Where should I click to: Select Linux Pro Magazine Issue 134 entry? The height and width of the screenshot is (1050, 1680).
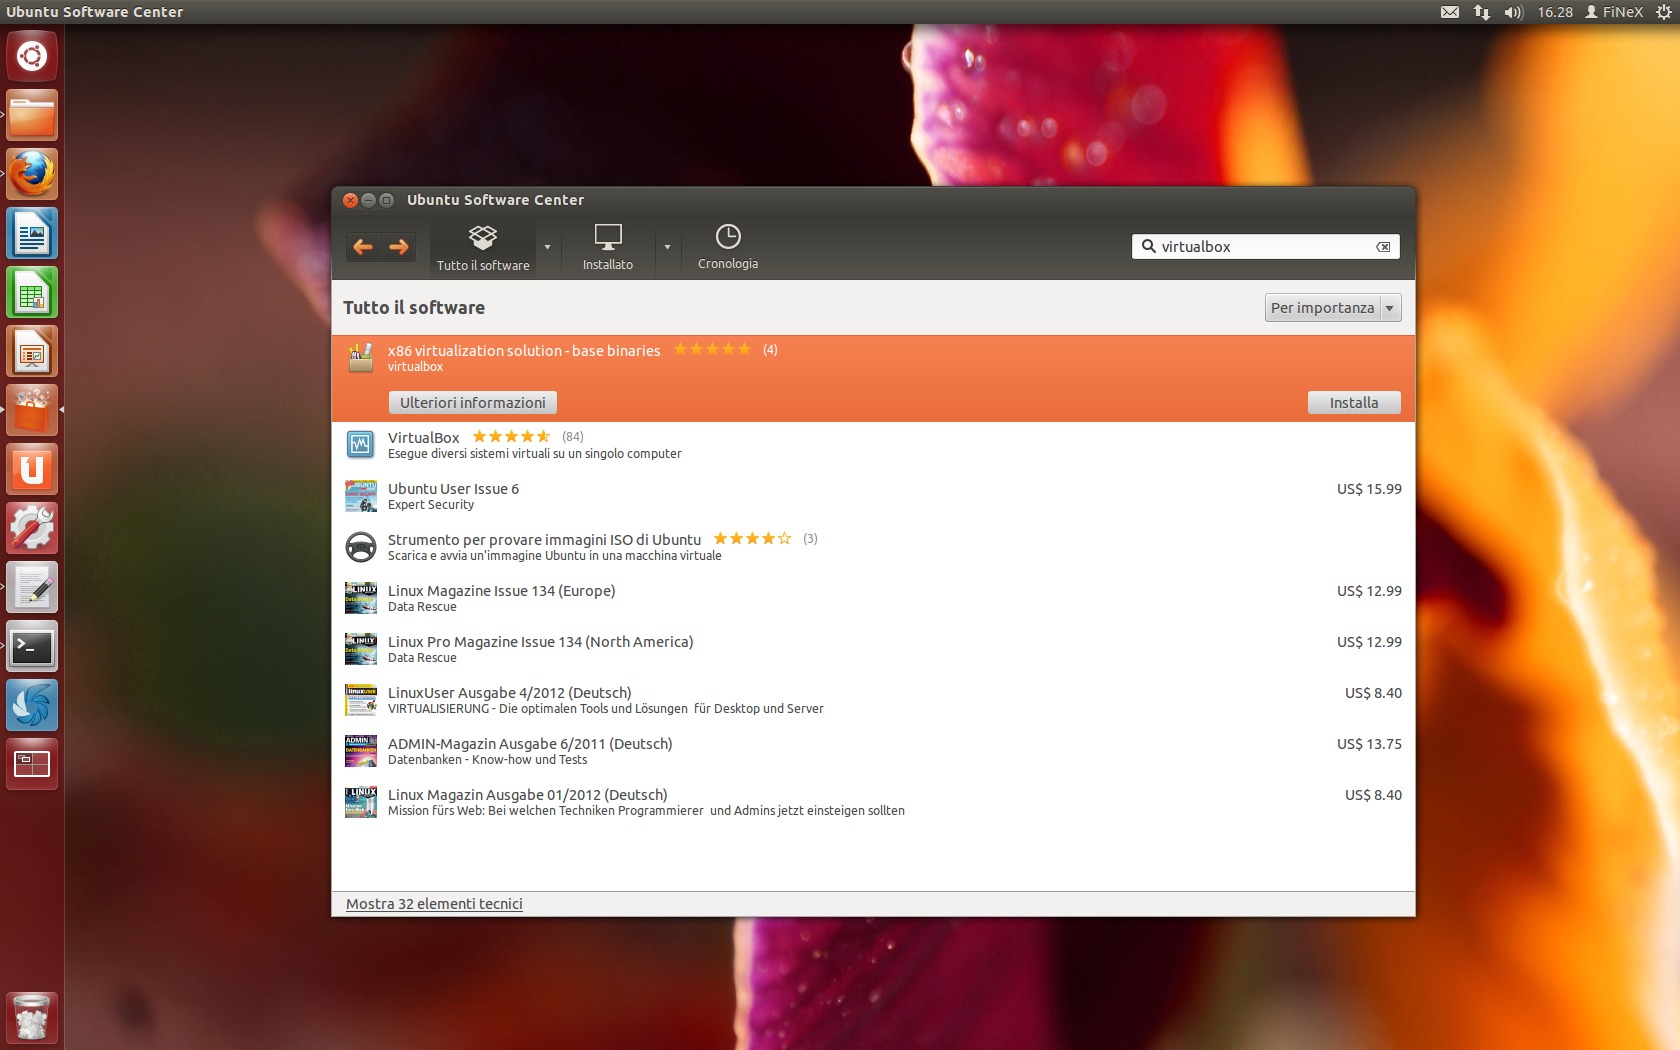(x=873, y=649)
